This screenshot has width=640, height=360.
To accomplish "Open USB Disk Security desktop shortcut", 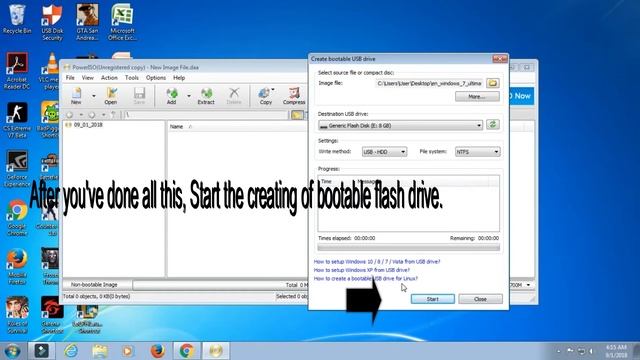I will pos(52,22).
